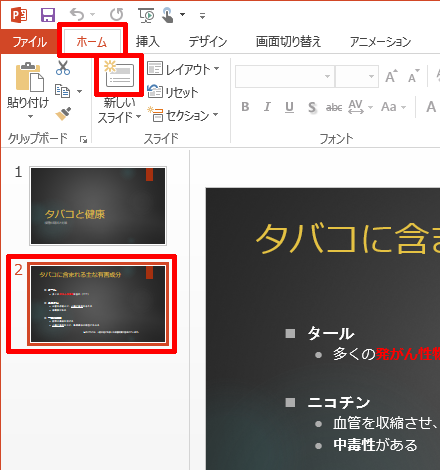Click the リセット (Reset) slide icon

coord(173,92)
